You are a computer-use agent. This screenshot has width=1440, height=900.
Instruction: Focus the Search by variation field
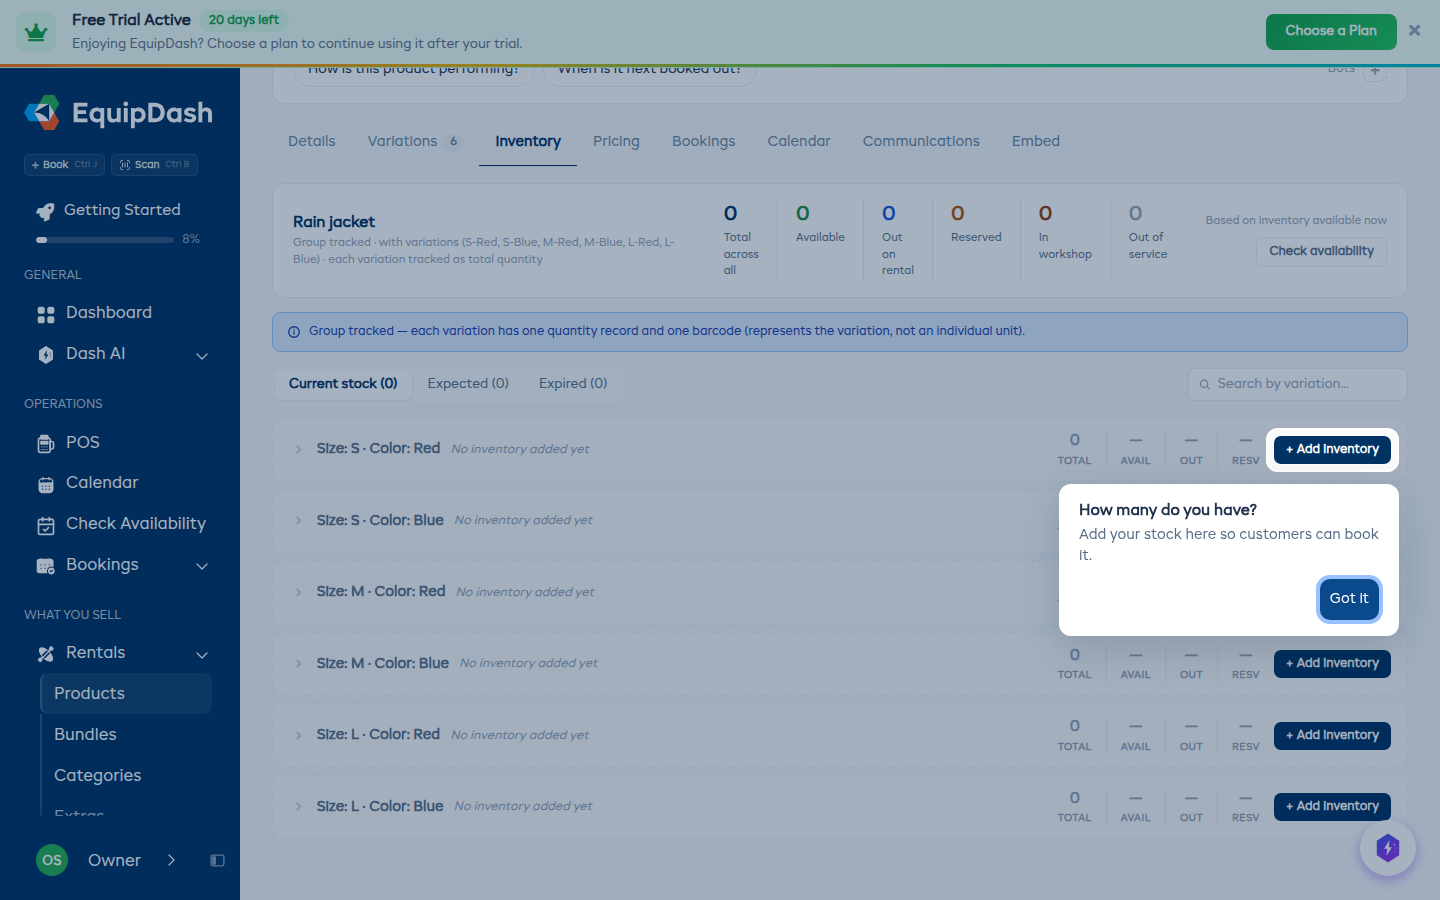[x=1298, y=384]
